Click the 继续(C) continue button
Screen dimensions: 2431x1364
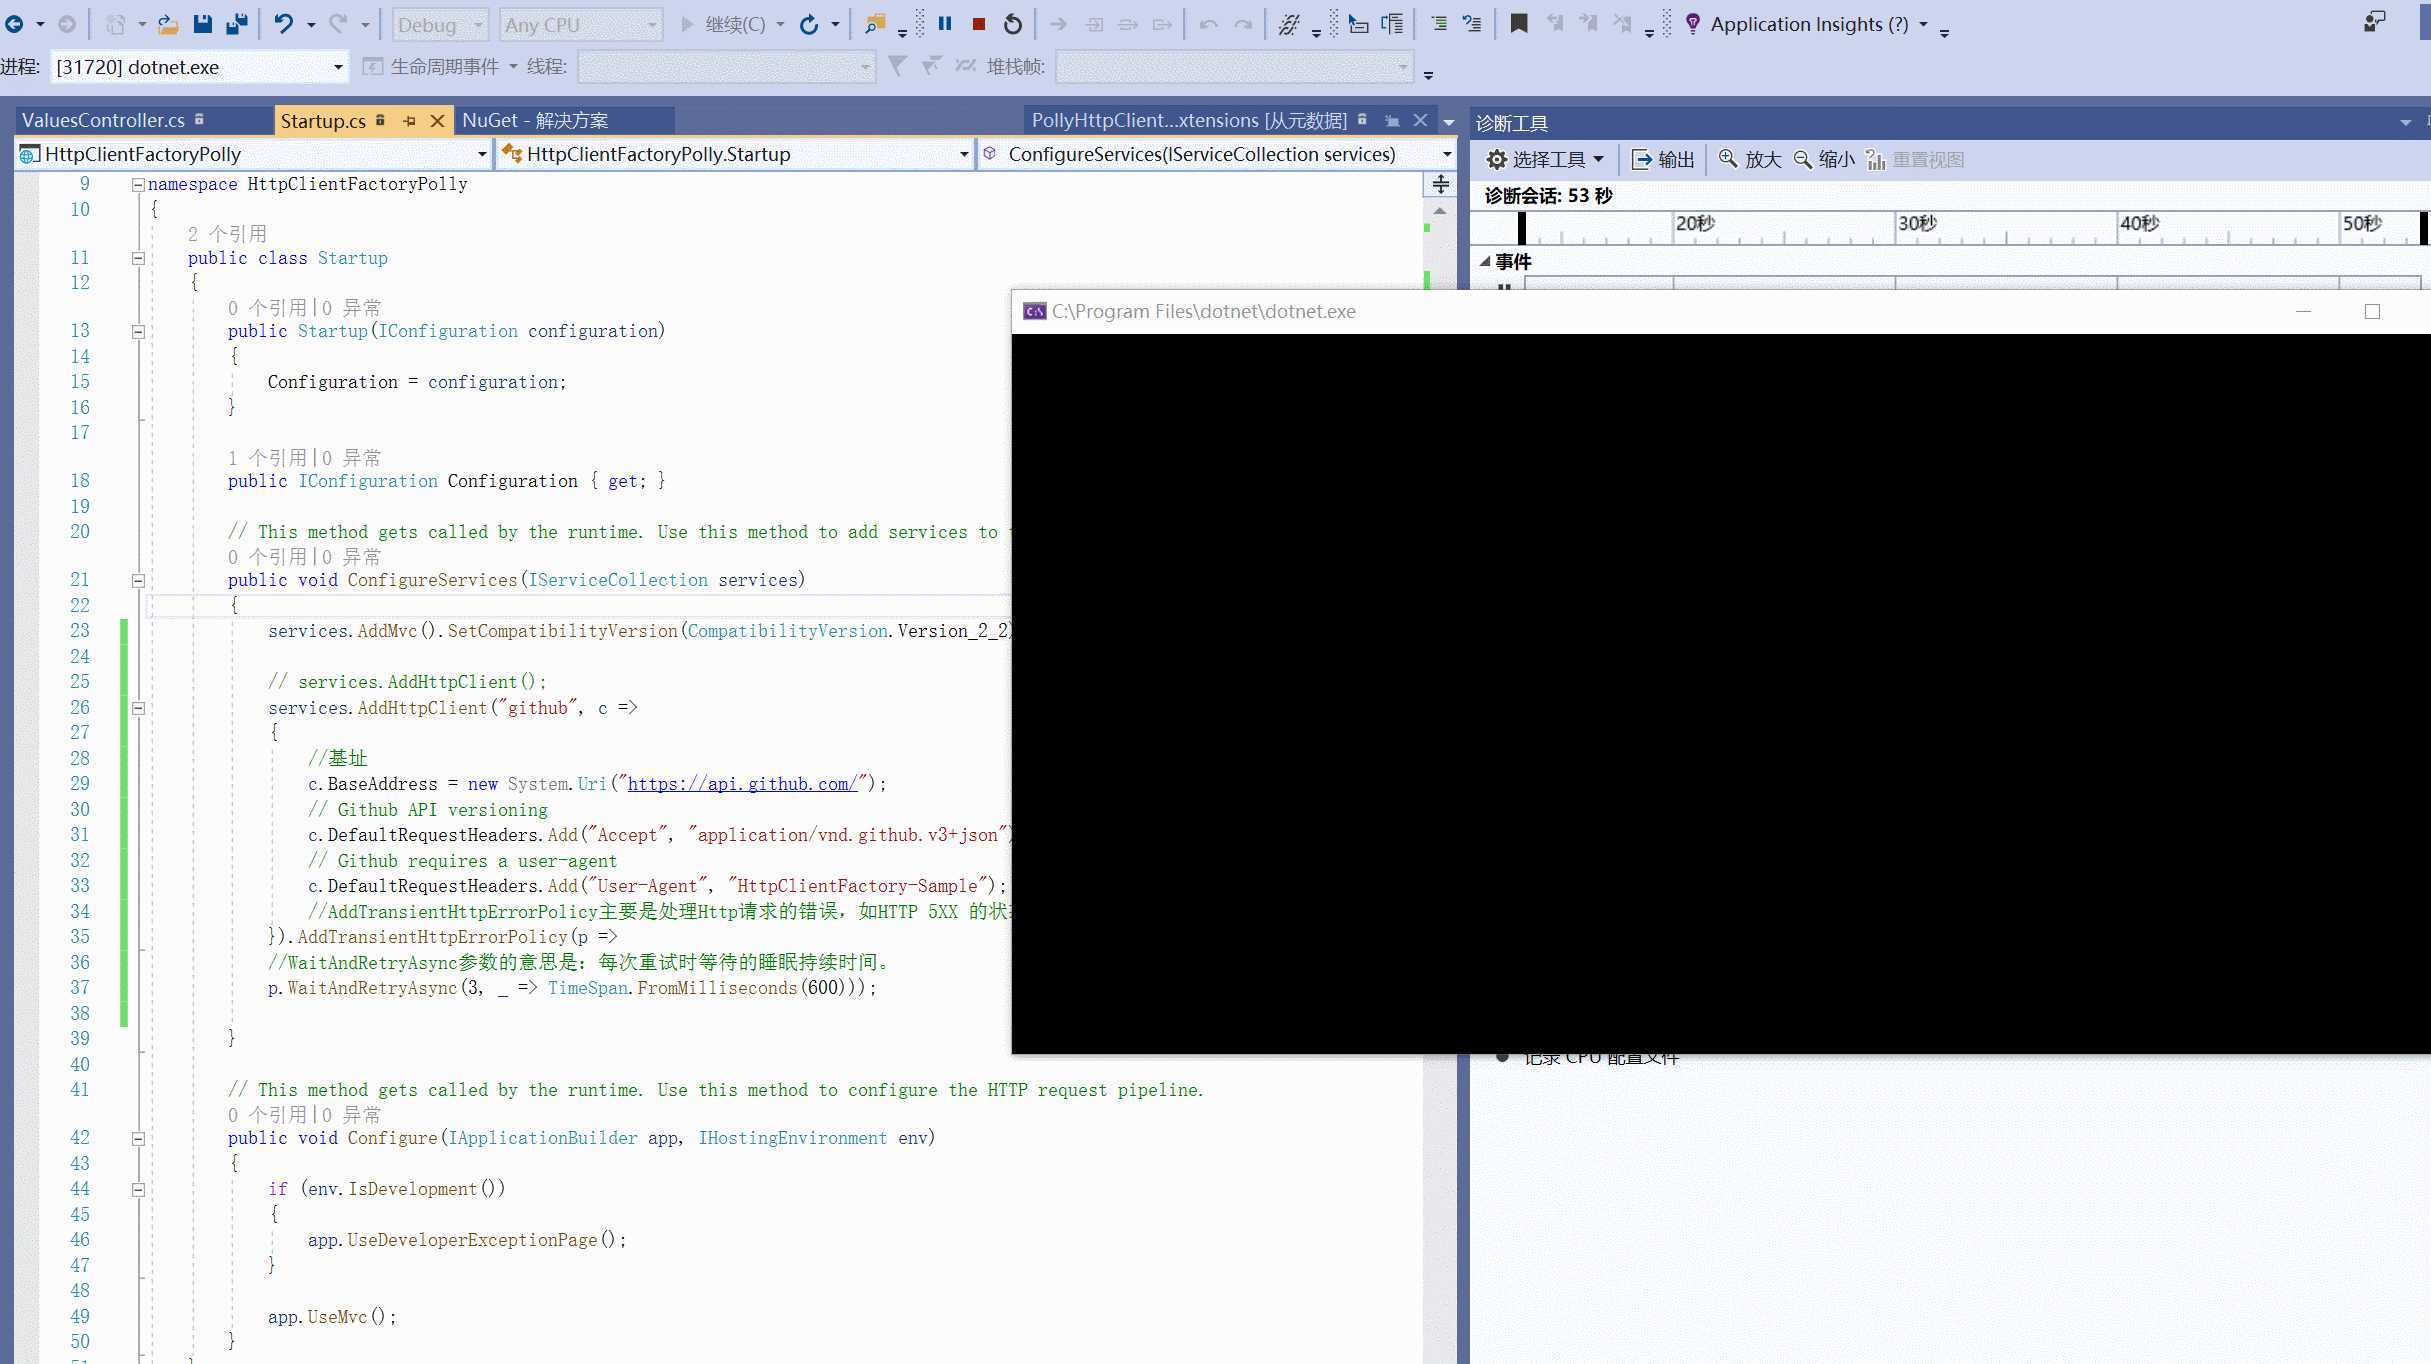722,24
